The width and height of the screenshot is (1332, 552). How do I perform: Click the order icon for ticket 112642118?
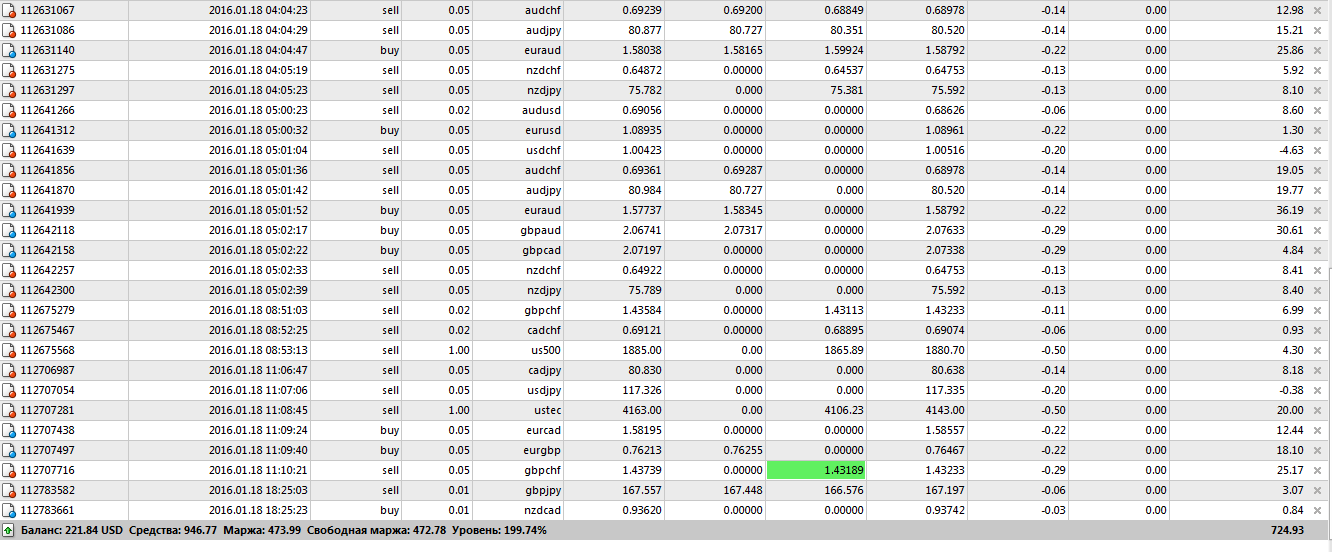9,230
